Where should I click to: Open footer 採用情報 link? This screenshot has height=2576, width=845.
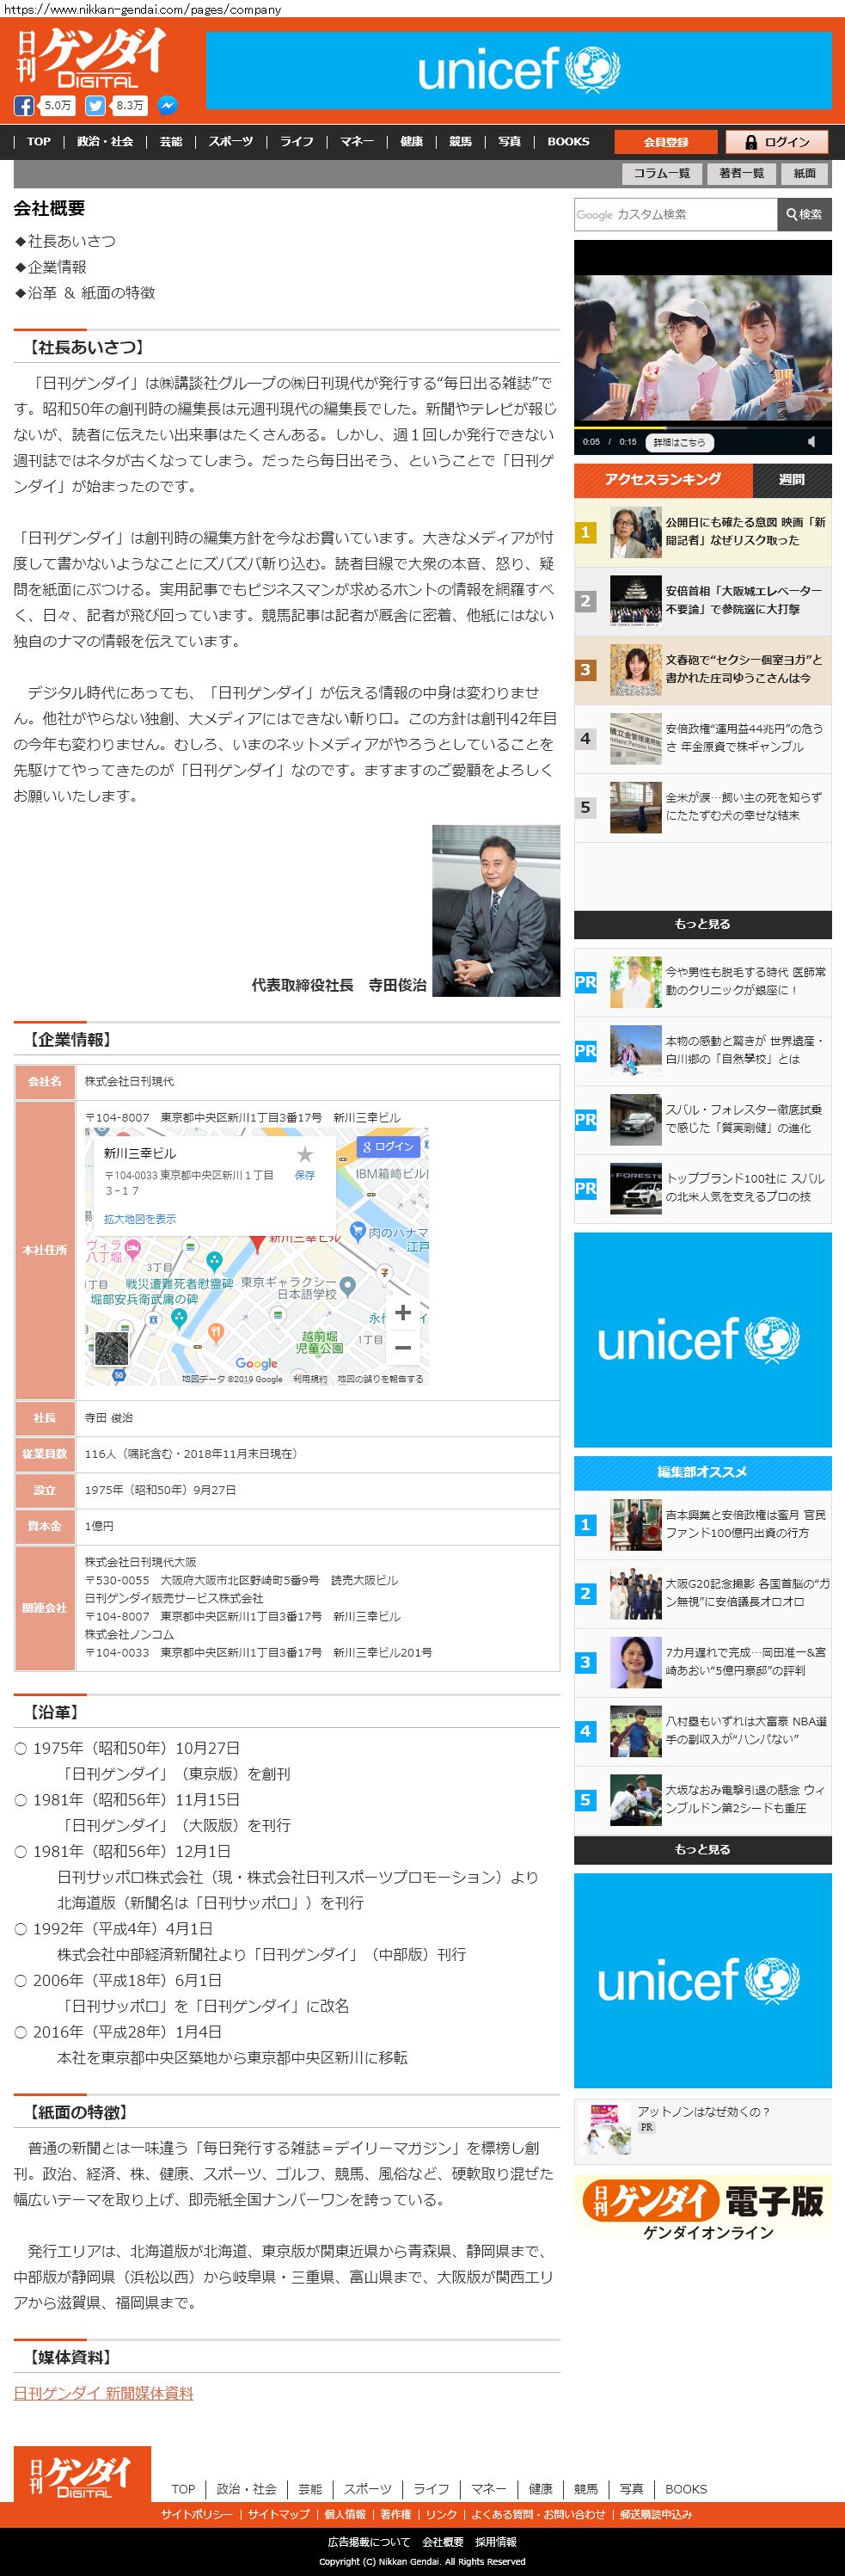click(x=496, y=2542)
